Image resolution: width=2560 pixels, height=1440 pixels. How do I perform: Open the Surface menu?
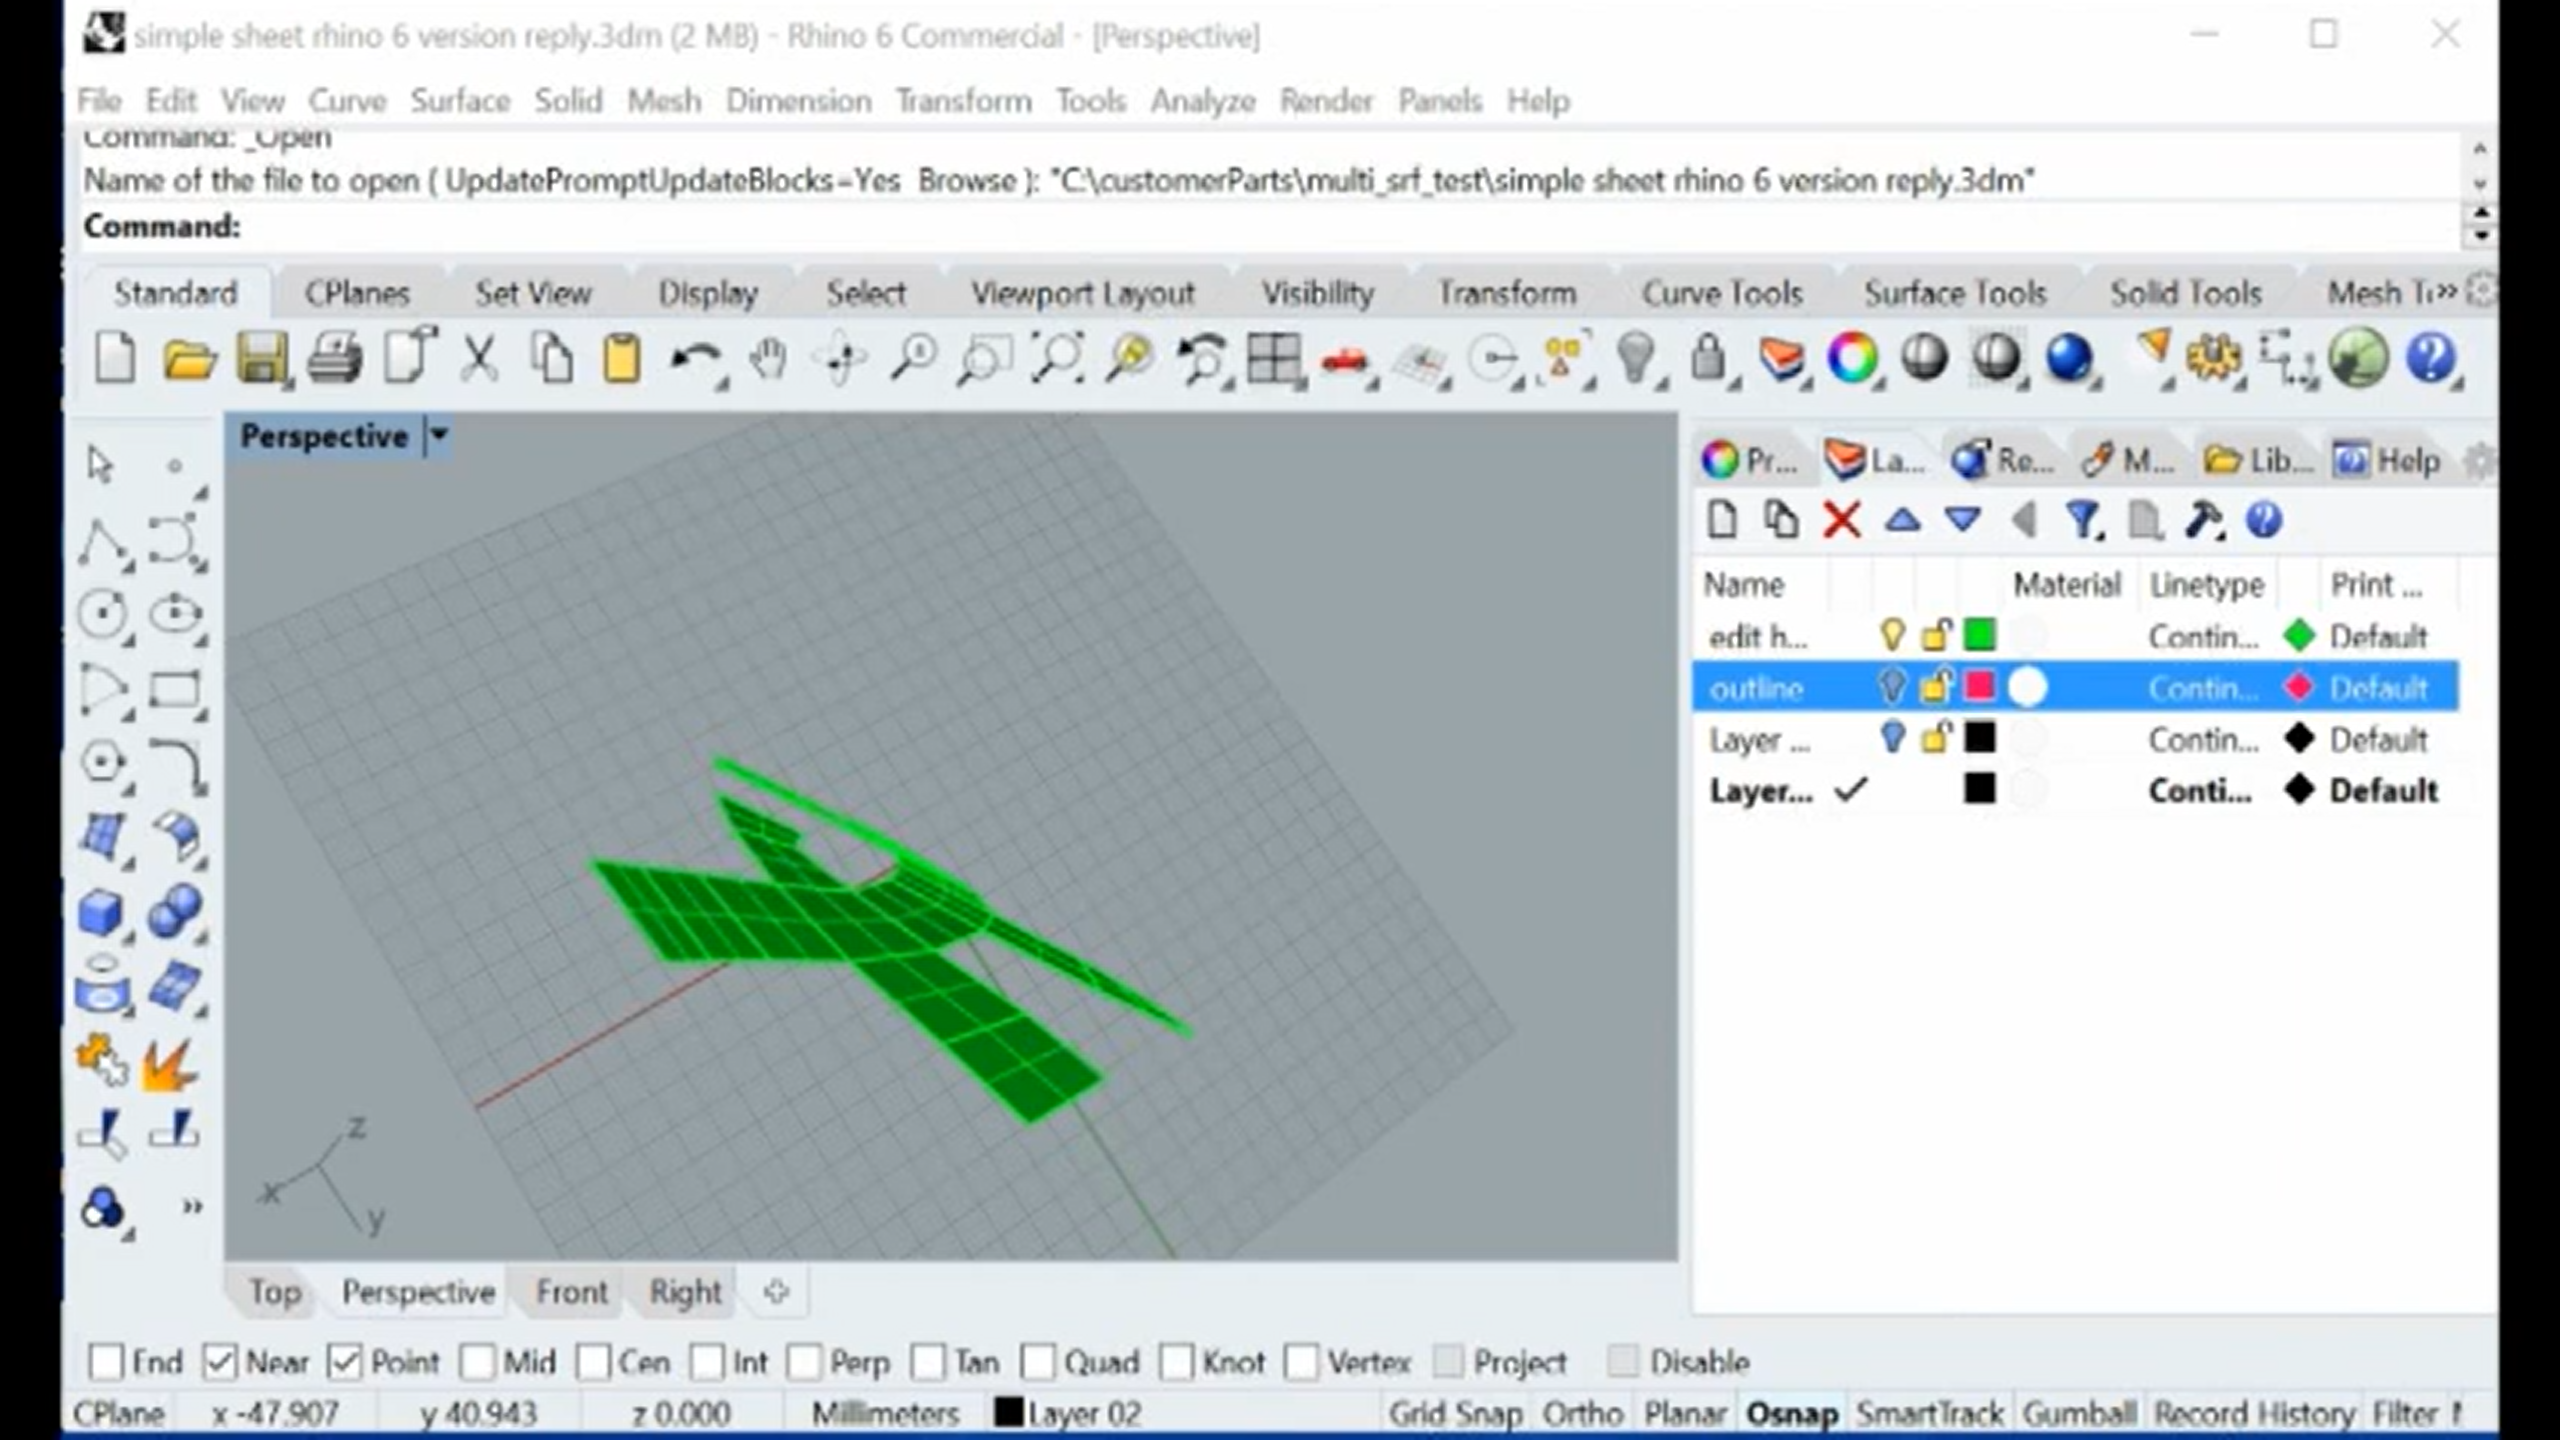[x=460, y=101]
